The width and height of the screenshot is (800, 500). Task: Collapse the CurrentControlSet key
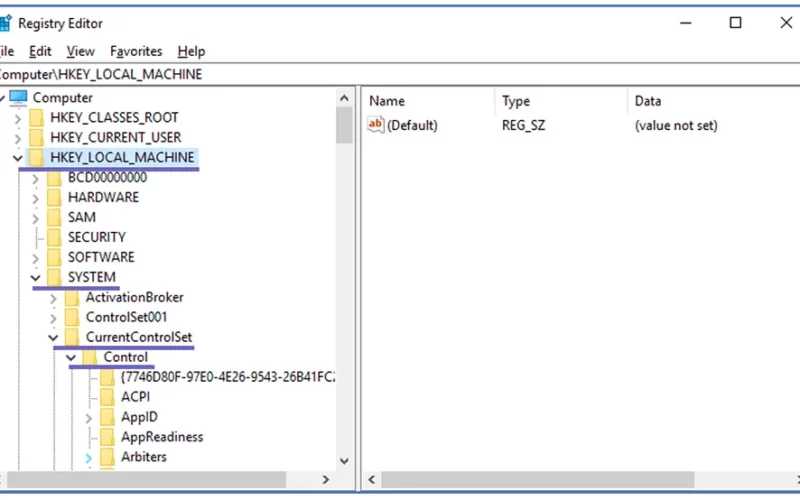(53, 337)
